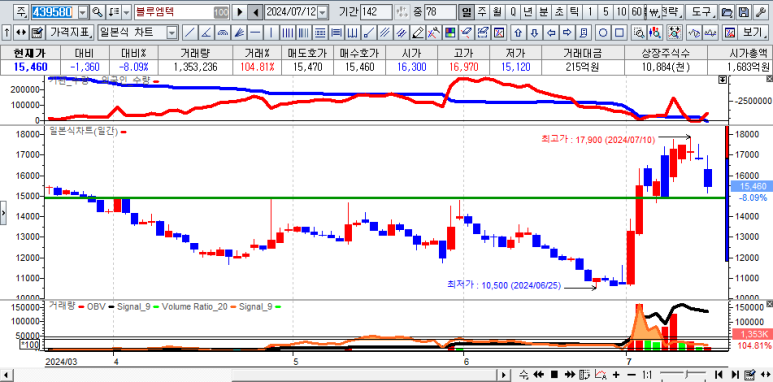Screen dimensions: 773x382
Task: Switch chart period to weekly (주)
Action: point(482,12)
